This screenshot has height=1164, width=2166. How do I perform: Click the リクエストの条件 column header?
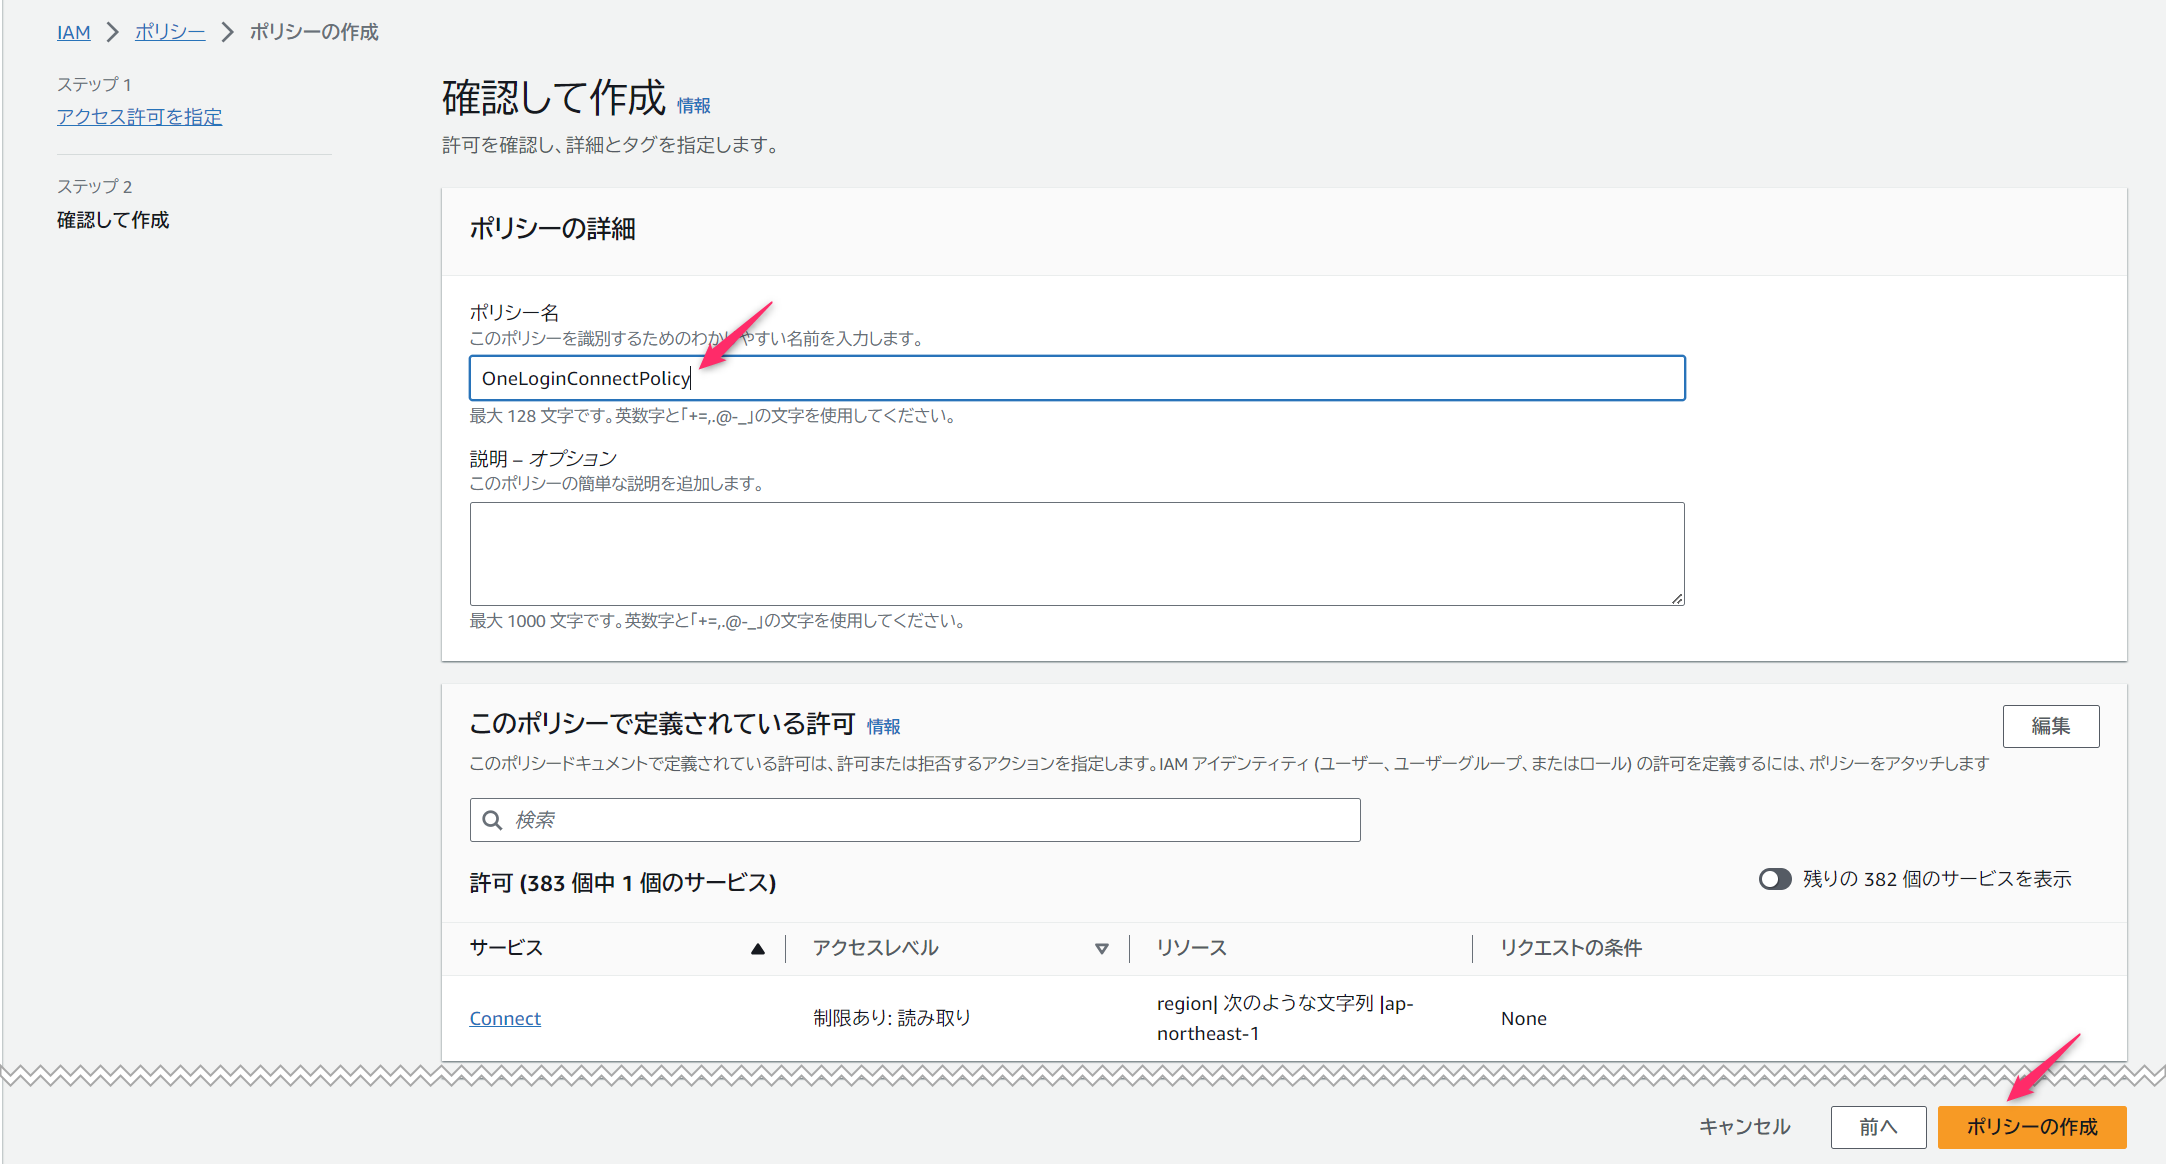coord(1571,948)
